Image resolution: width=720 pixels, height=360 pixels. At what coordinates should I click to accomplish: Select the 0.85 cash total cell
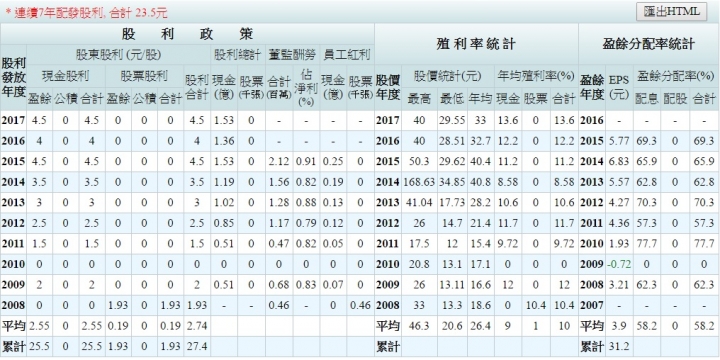(224, 223)
